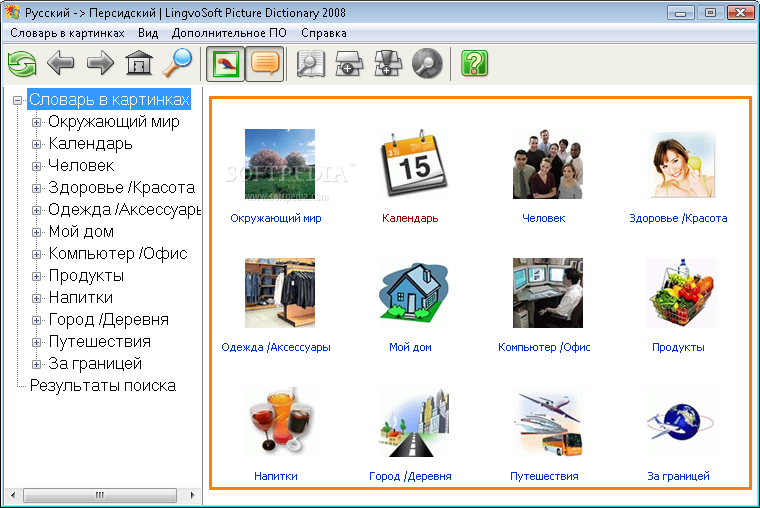This screenshot has height=508, width=760.
Task: Select Результаты поиска in the tree
Action: pyautogui.click(x=103, y=386)
